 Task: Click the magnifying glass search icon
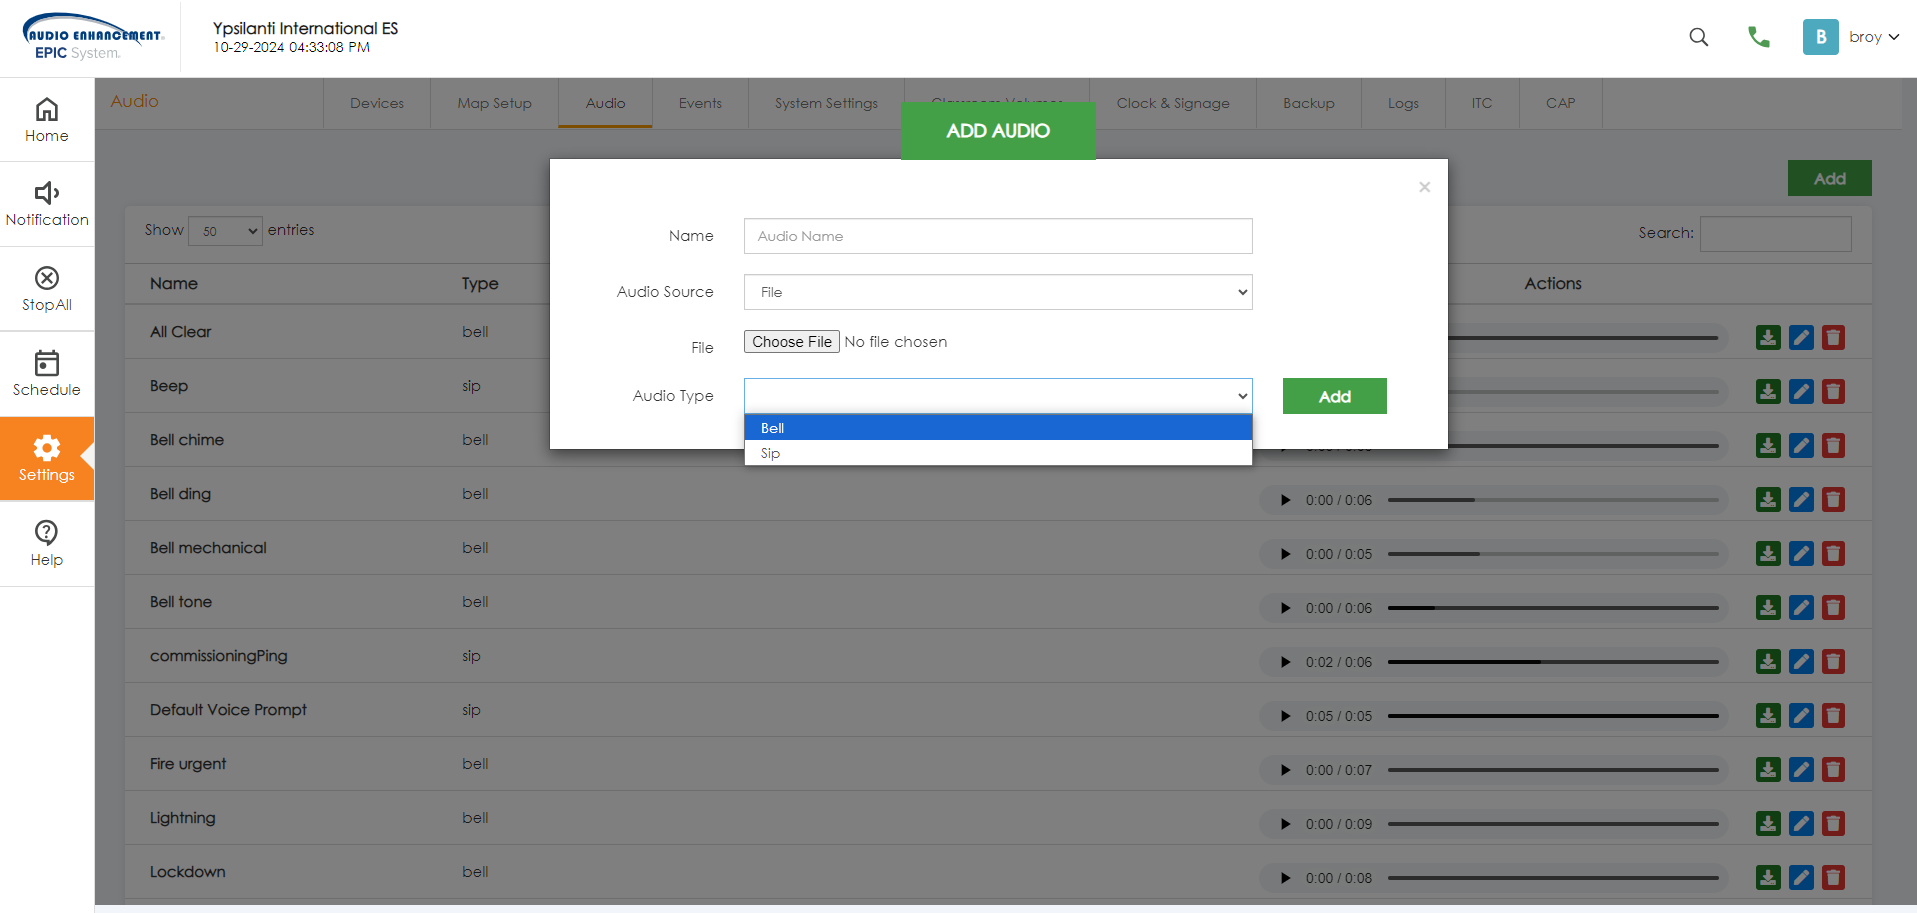point(1698,37)
